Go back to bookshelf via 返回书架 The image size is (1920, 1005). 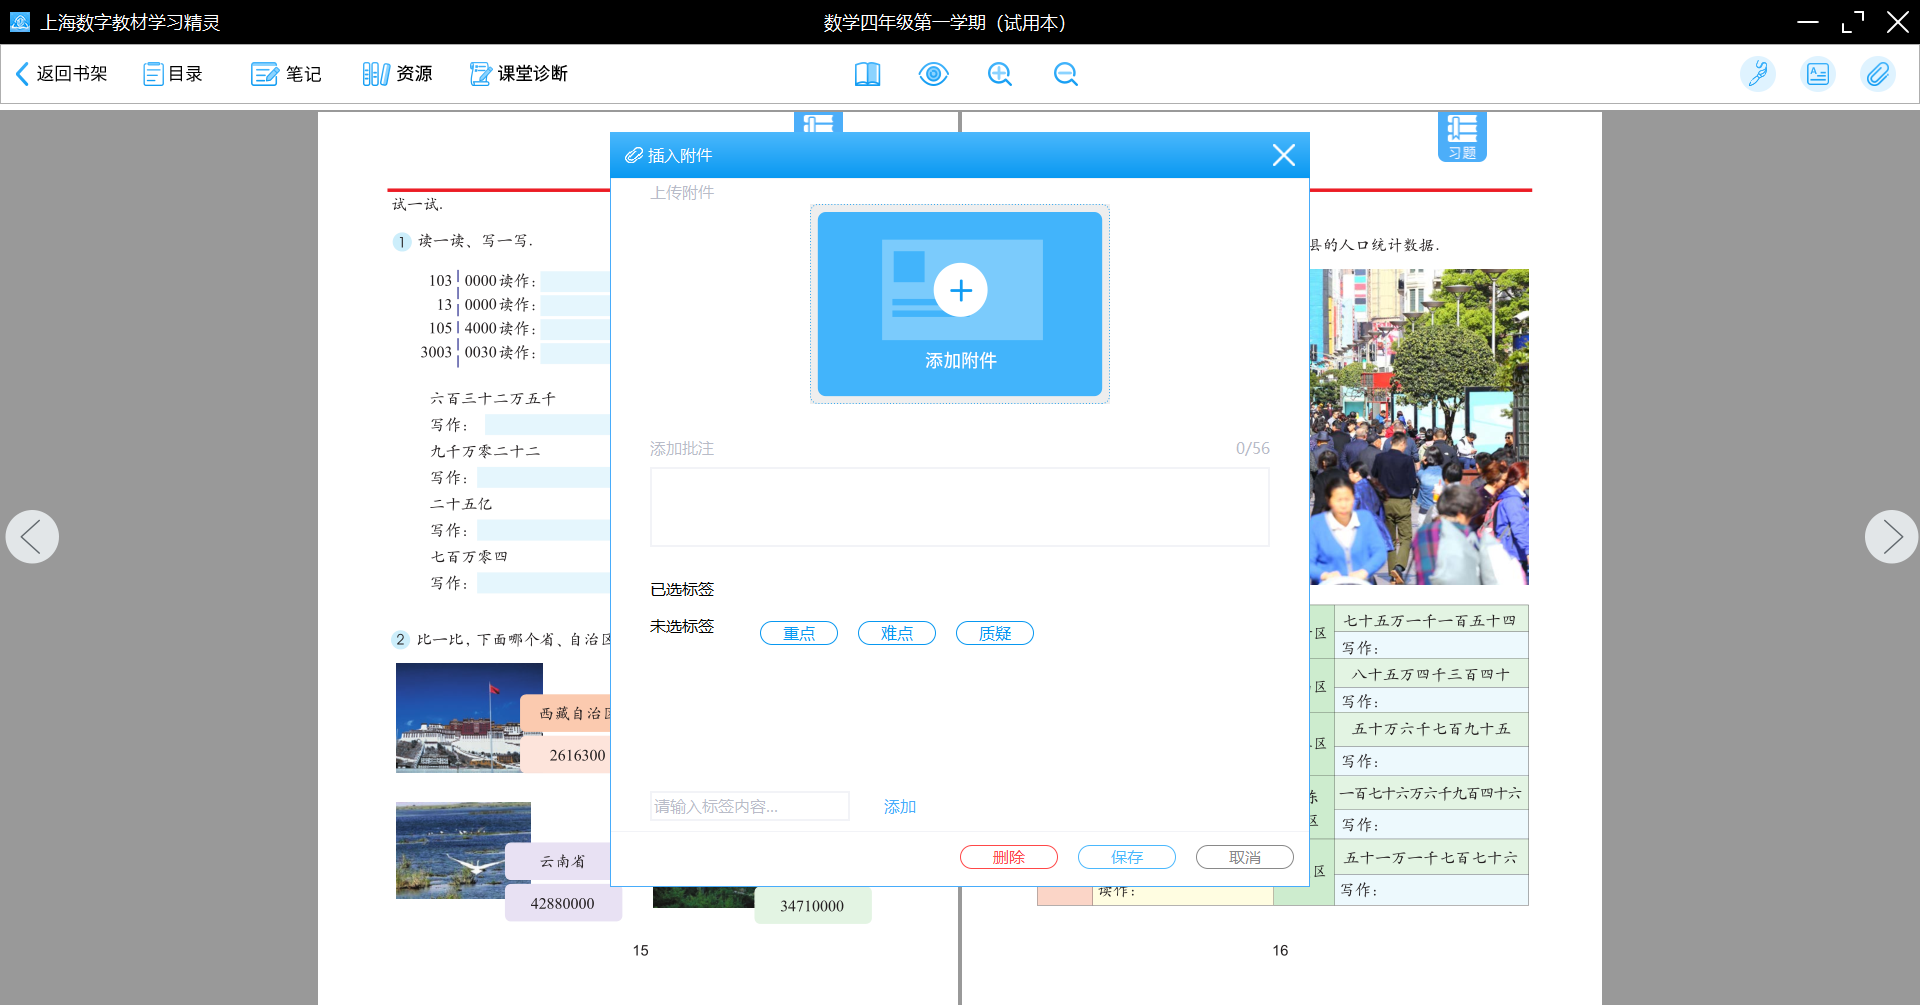pyautogui.click(x=62, y=74)
